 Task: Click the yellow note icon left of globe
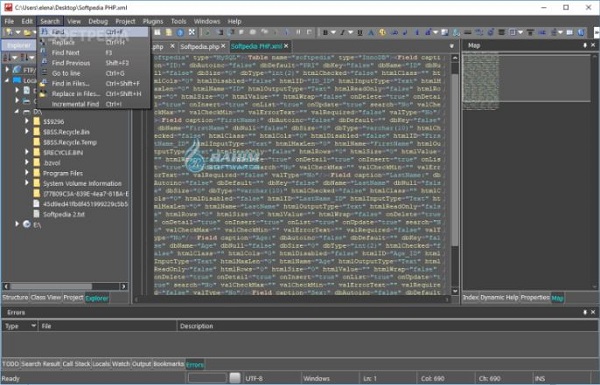168,33
